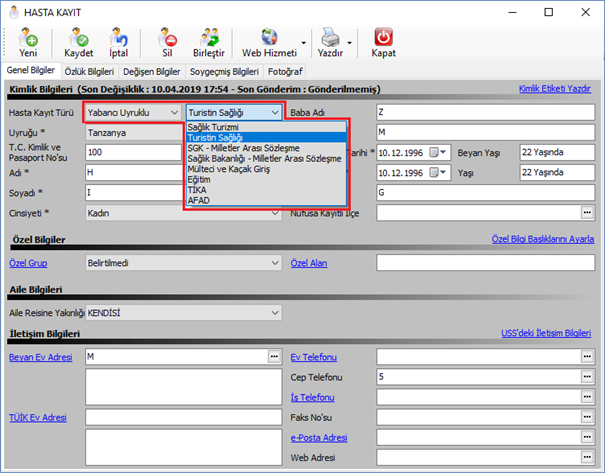Open the date calendar picker next to Yaşı
Viewport: 605px width, 473px height.
click(x=438, y=172)
